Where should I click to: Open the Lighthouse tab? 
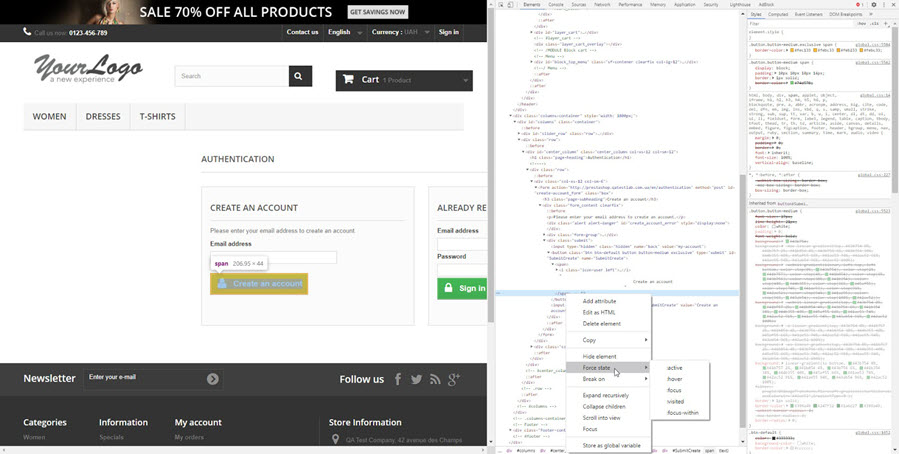coord(740,5)
